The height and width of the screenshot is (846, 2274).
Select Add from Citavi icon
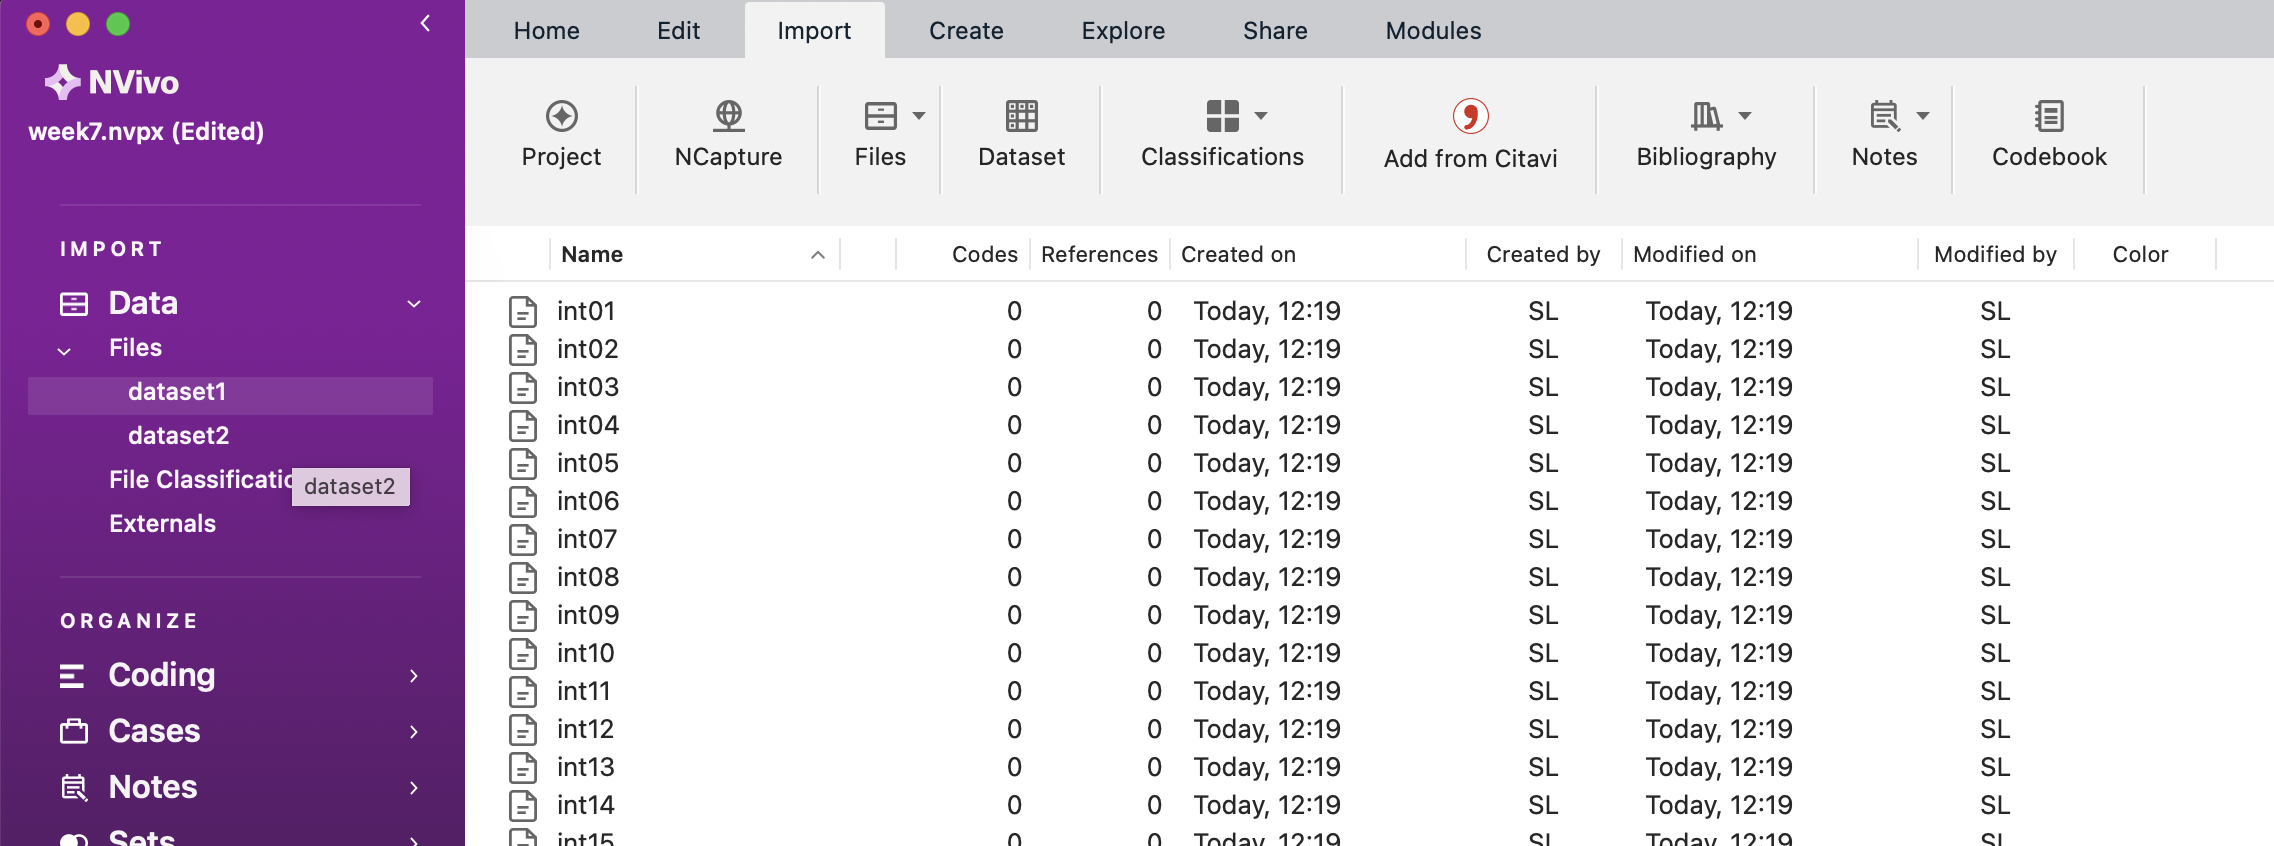1470,117
